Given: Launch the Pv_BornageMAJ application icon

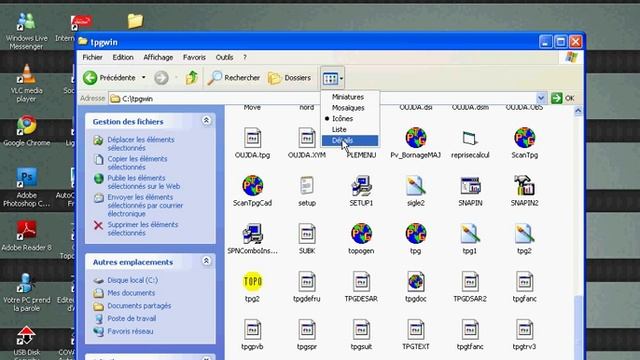Looking at the screenshot, I should (x=416, y=138).
